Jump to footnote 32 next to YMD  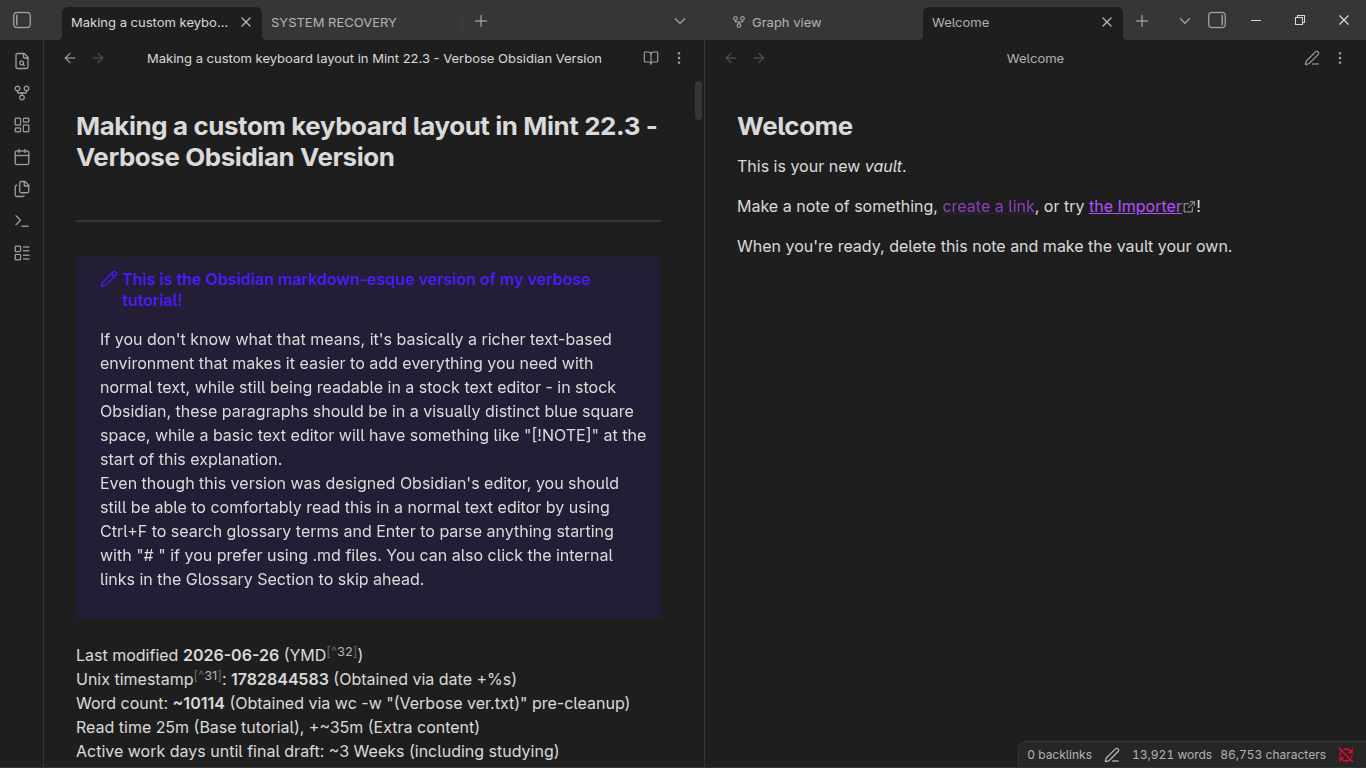click(342, 652)
